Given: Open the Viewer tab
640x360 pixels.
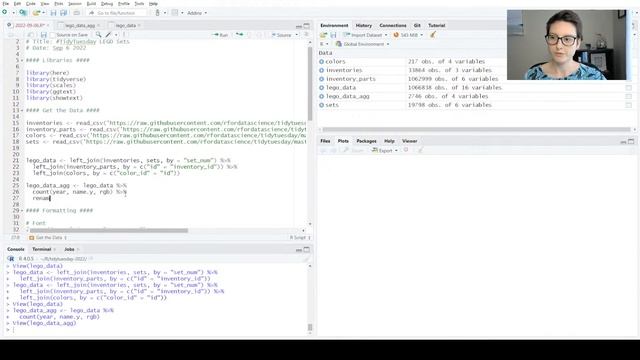Looking at the screenshot, I should coord(409,141).
